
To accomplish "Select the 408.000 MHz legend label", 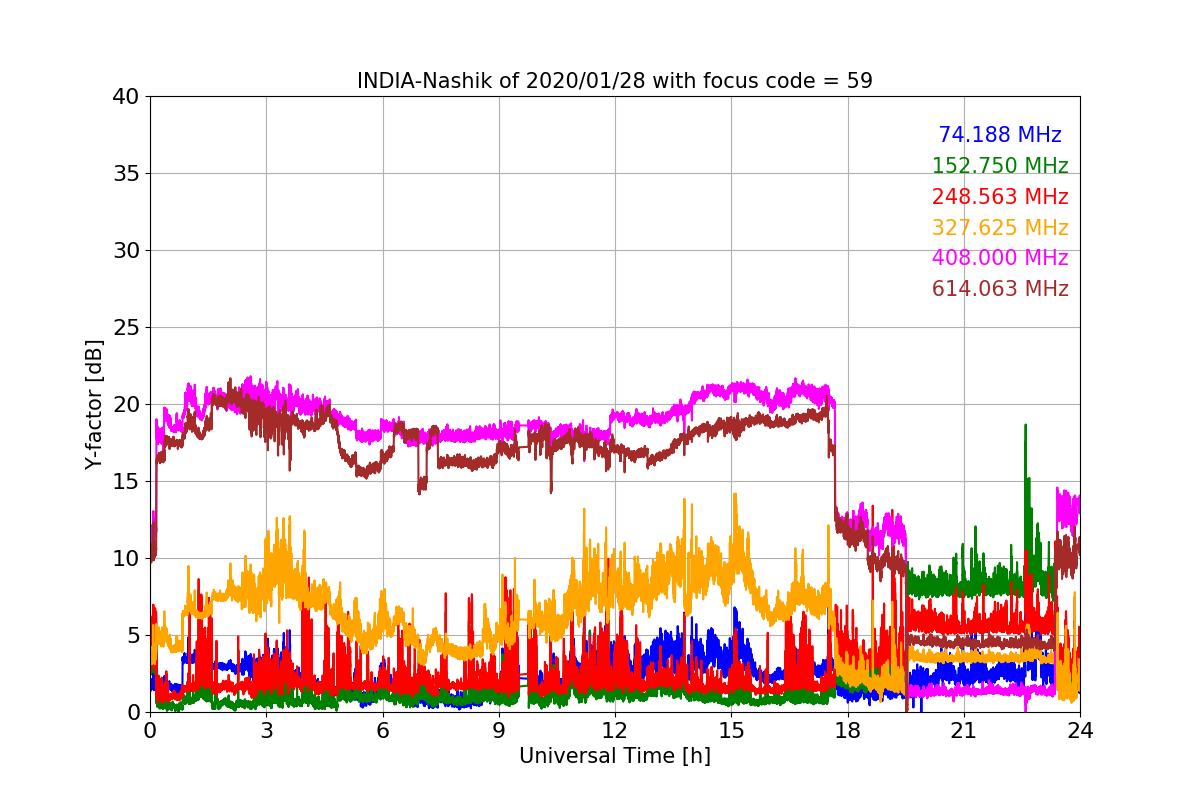I will 1000,258.
